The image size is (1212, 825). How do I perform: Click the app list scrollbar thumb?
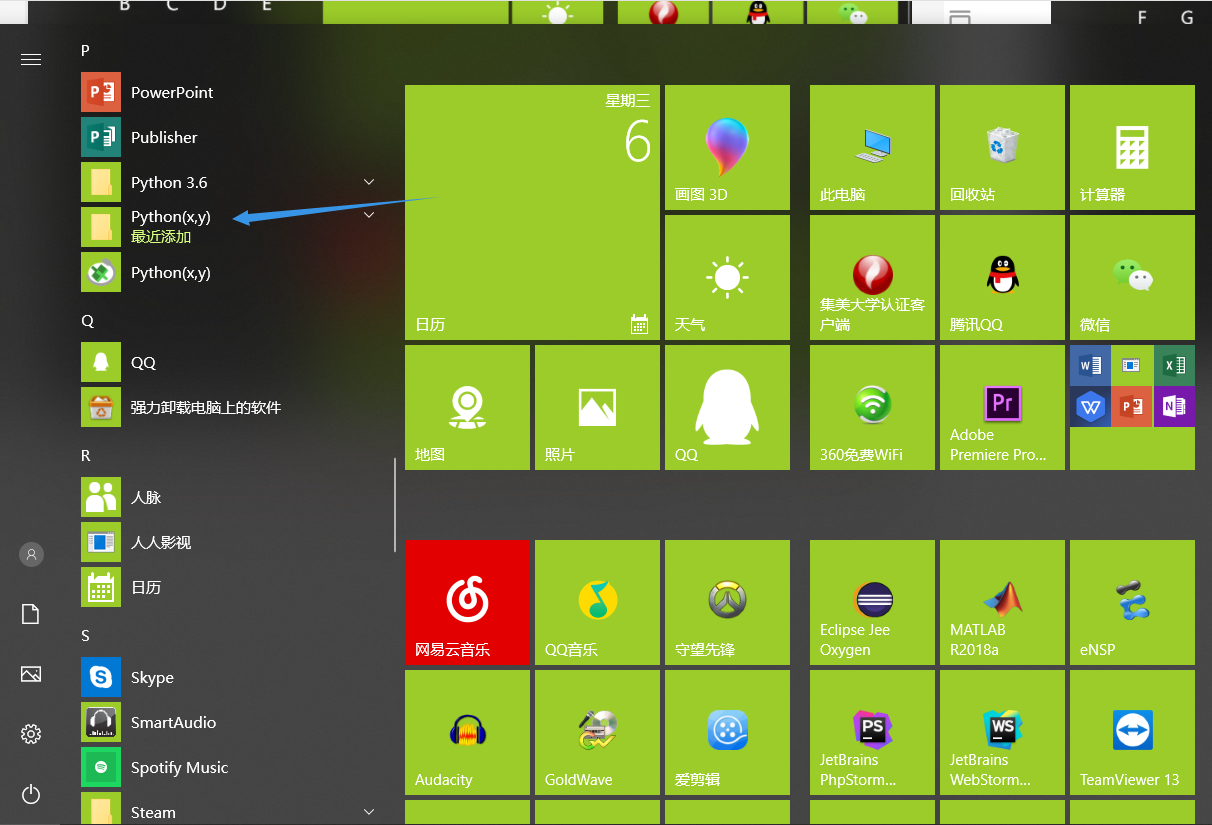(x=395, y=504)
